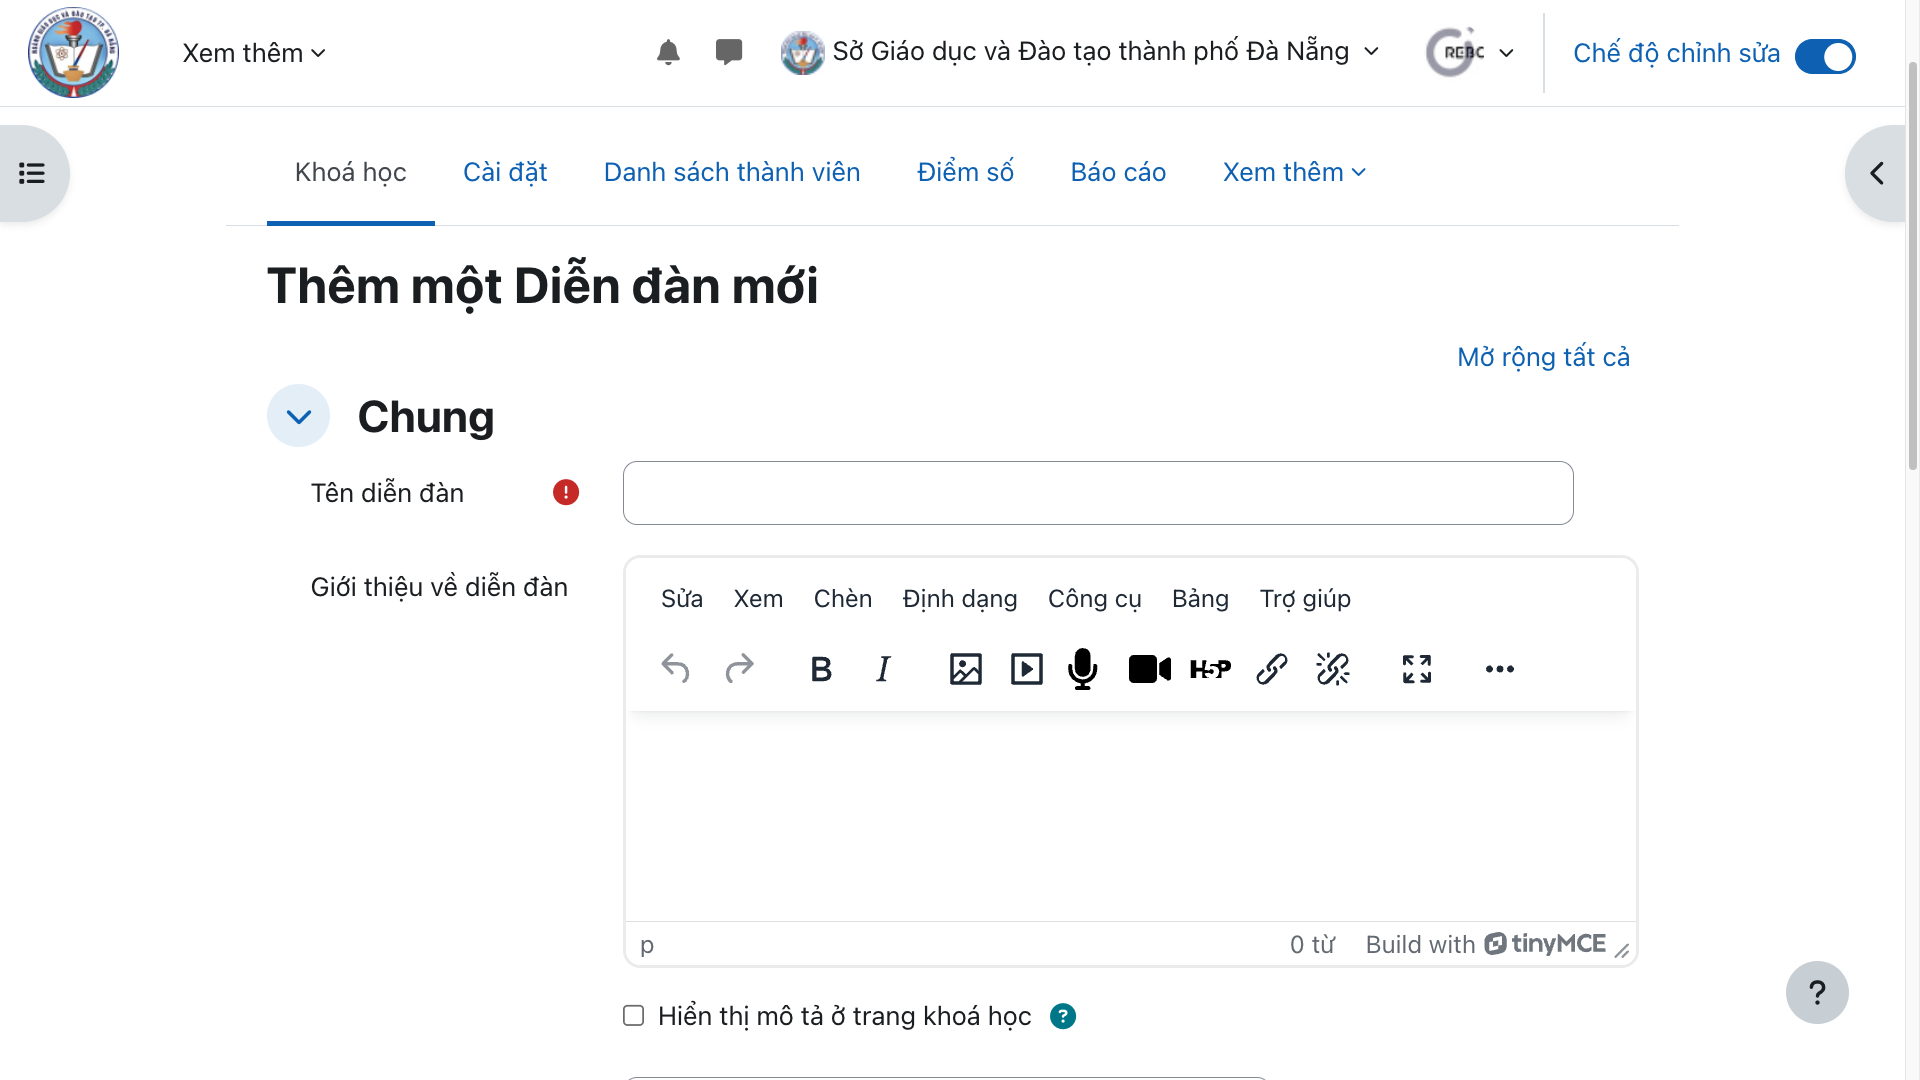Image resolution: width=1920 pixels, height=1080 pixels.
Task: Remove link with unlink icon
Action: pyautogui.click(x=1333, y=669)
